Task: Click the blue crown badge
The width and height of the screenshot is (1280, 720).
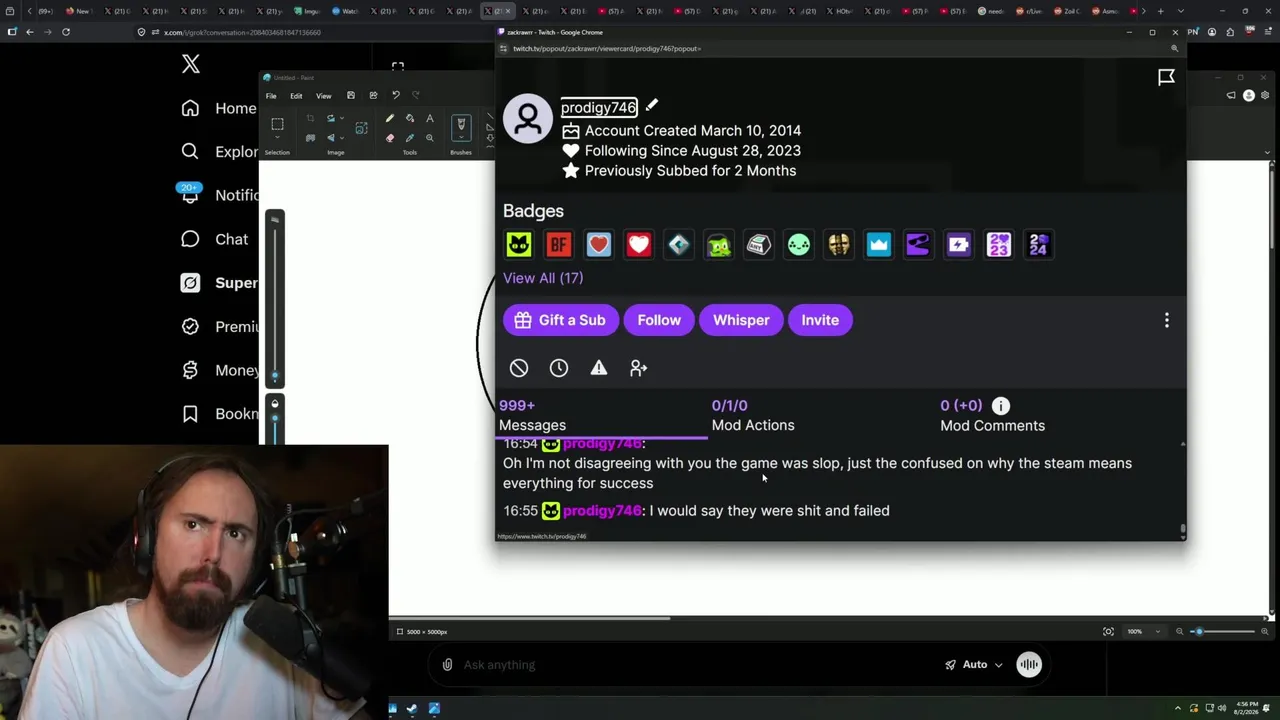Action: (x=879, y=245)
